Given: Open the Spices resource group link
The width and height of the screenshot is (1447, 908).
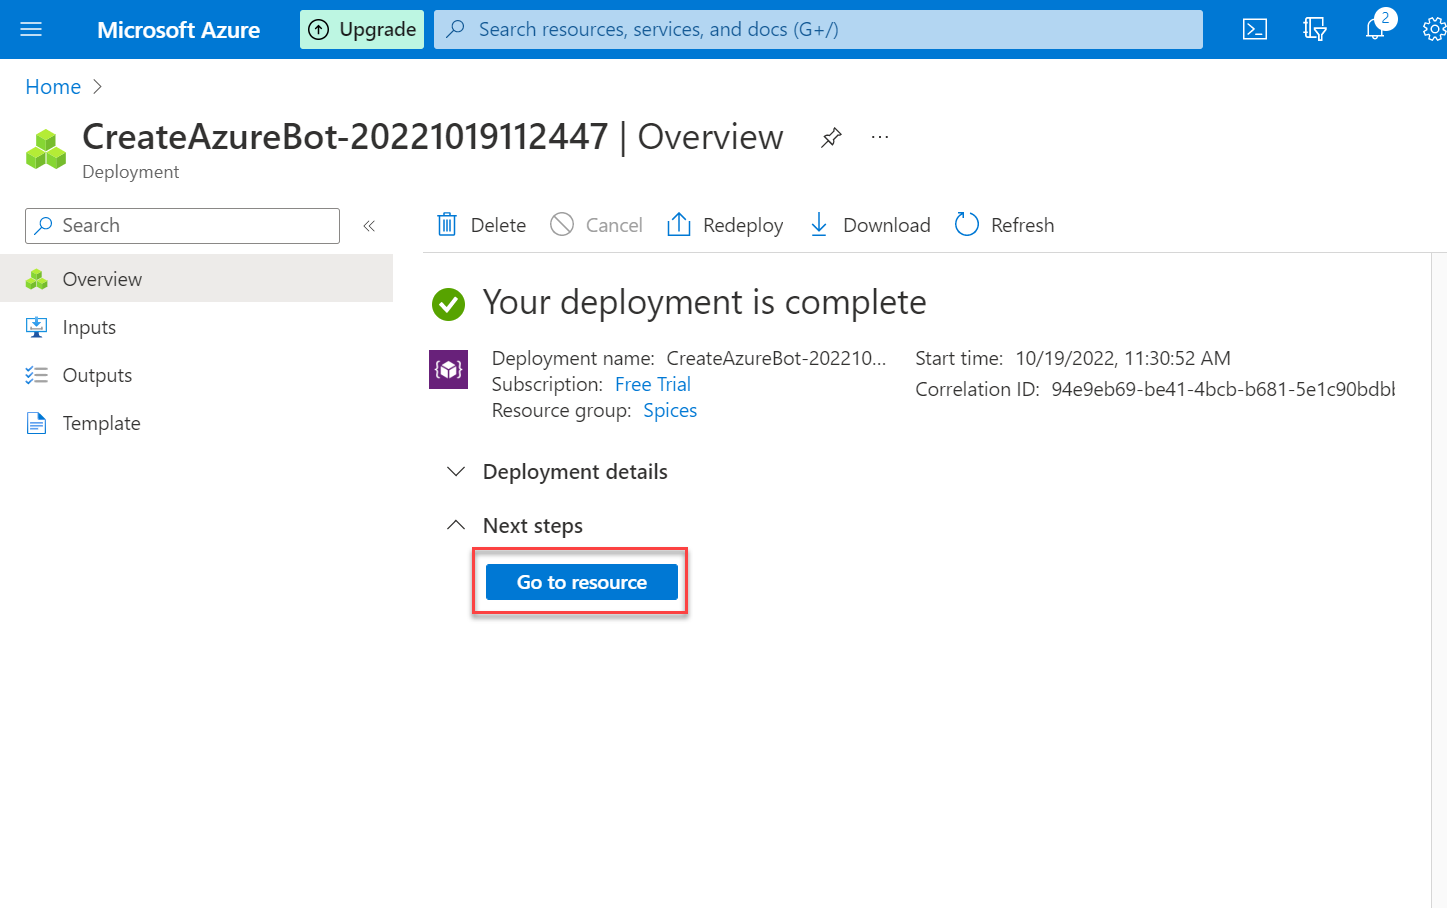Looking at the screenshot, I should pos(670,410).
